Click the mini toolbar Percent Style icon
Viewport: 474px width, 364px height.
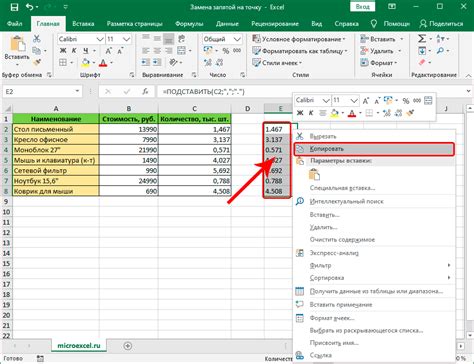(x=406, y=100)
